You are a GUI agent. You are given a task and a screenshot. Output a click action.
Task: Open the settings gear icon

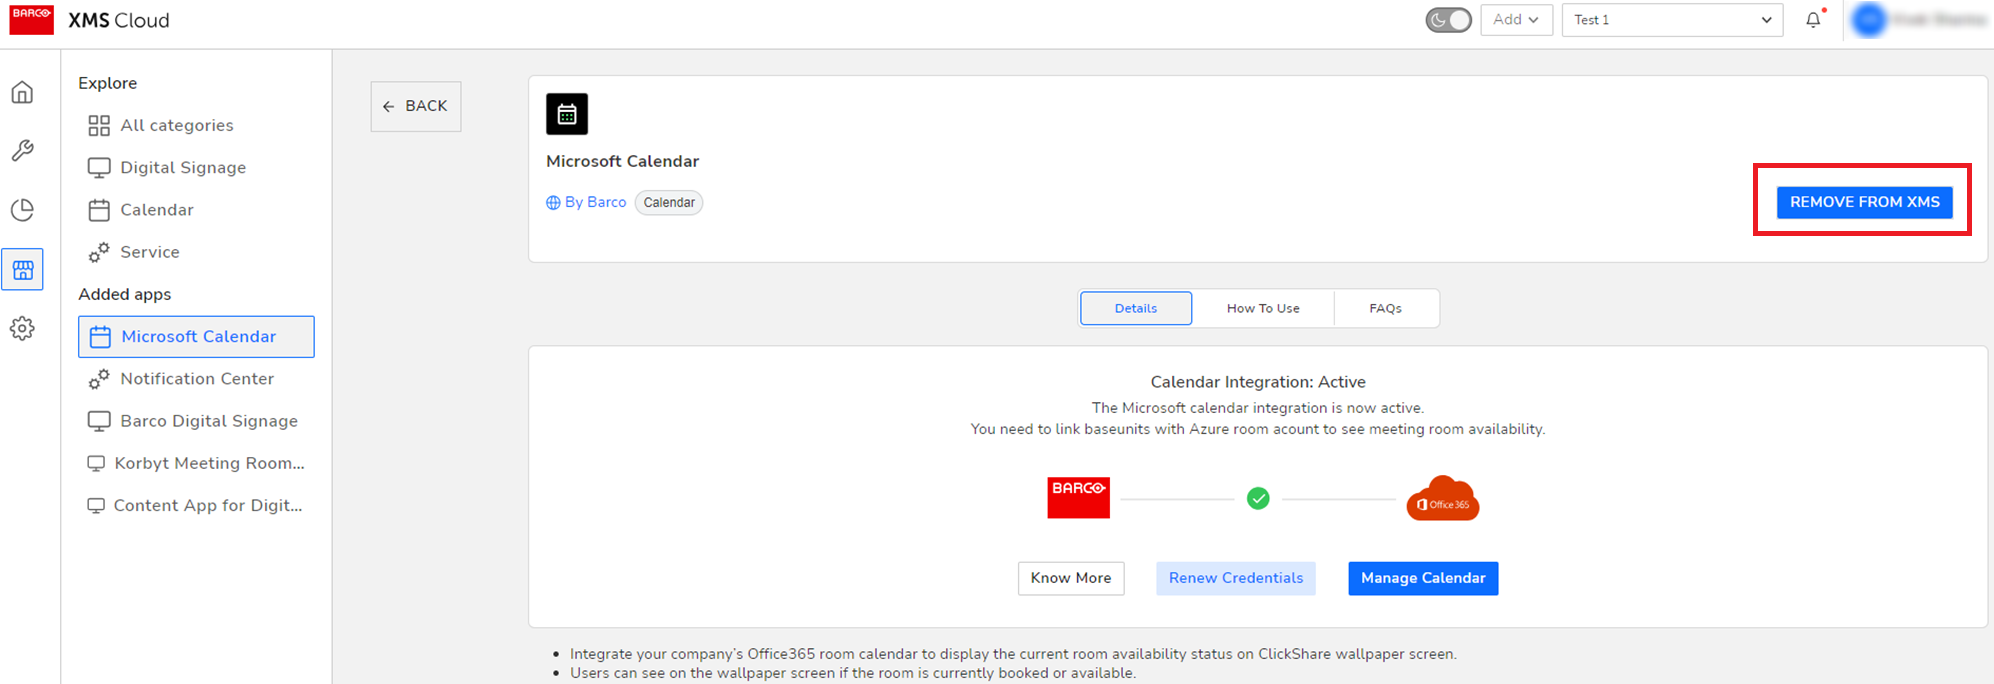(22, 328)
